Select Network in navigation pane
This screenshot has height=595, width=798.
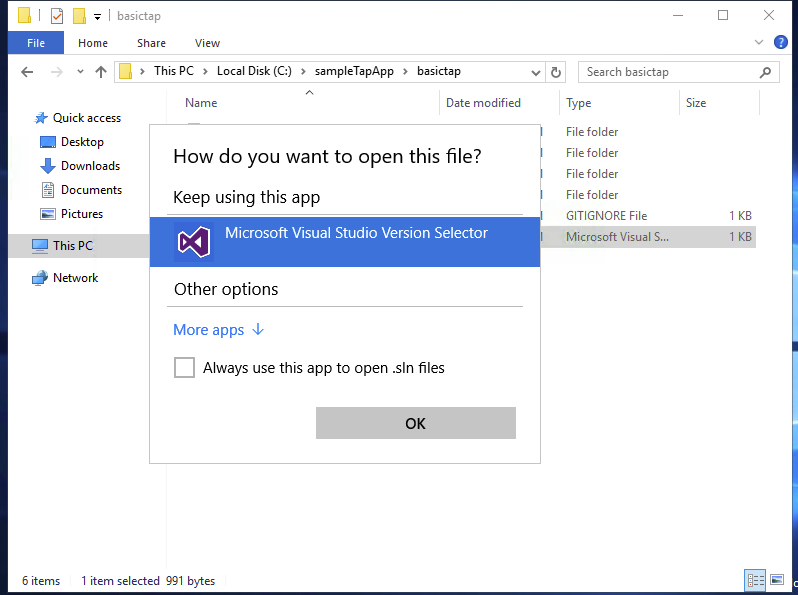(76, 278)
